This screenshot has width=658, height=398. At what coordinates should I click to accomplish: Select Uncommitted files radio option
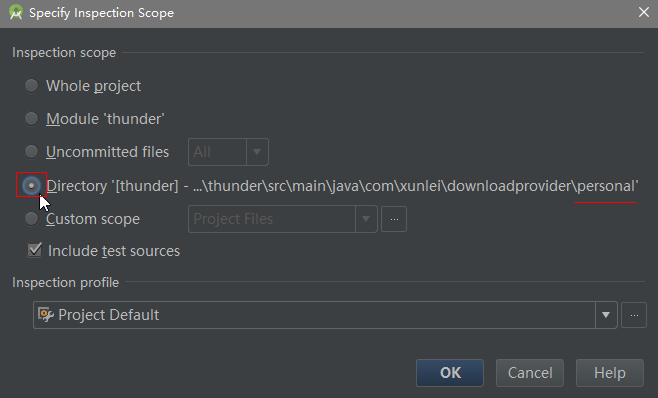tap(31, 152)
